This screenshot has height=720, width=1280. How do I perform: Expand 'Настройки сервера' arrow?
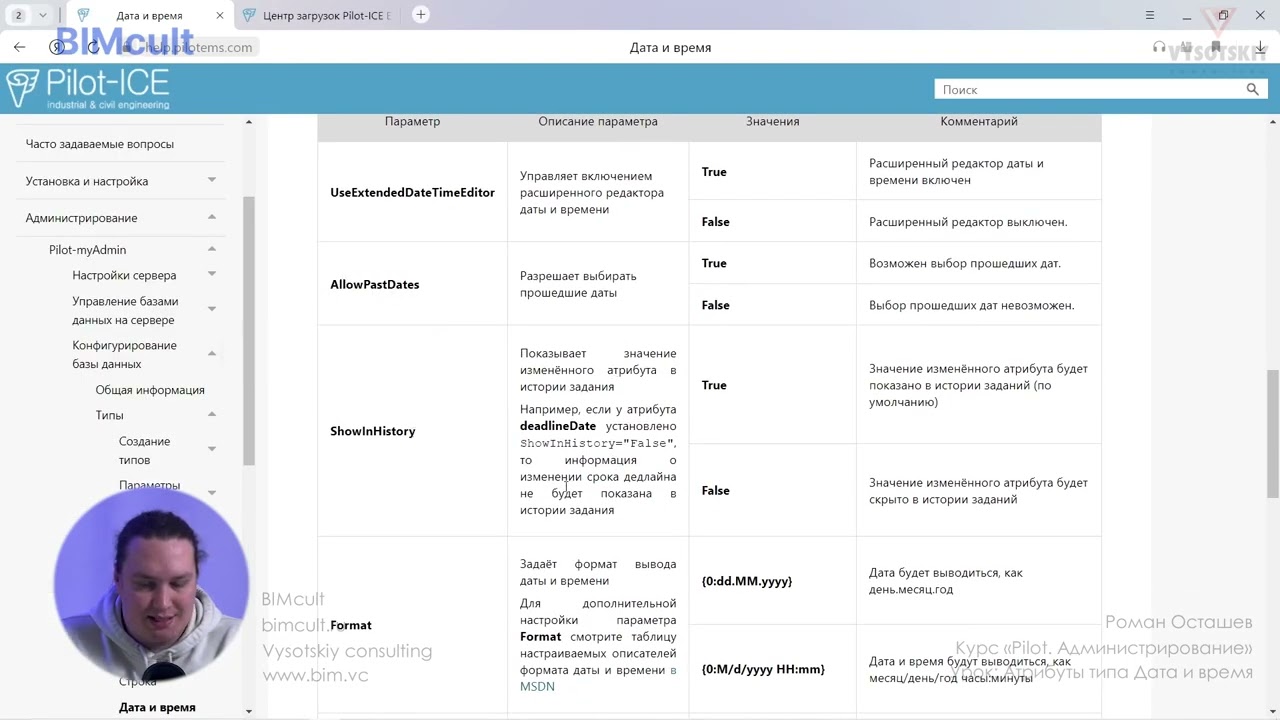point(212,274)
